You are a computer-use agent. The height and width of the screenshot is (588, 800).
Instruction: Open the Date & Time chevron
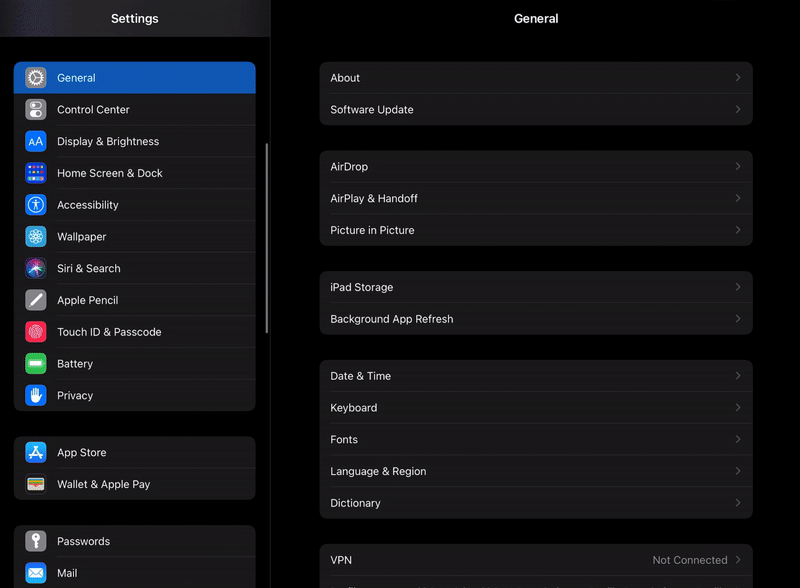(738, 376)
